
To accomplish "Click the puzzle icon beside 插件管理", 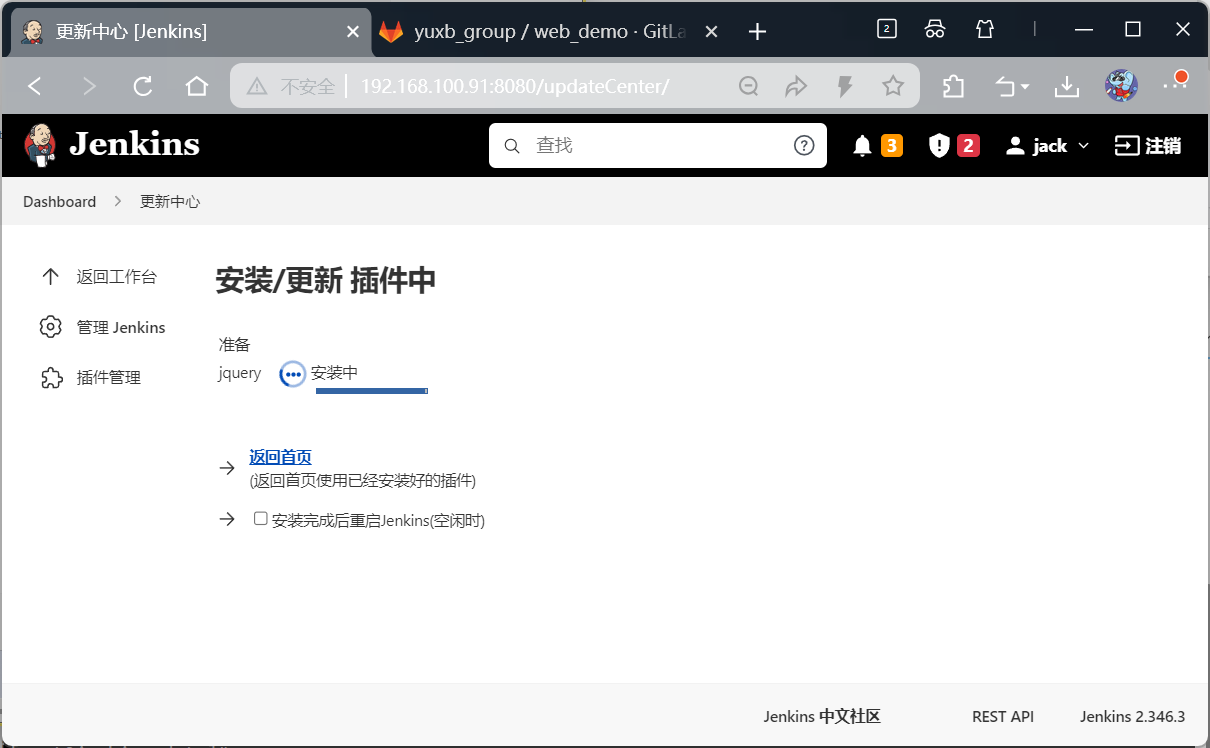I will pyautogui.click(x=50, y=377).
